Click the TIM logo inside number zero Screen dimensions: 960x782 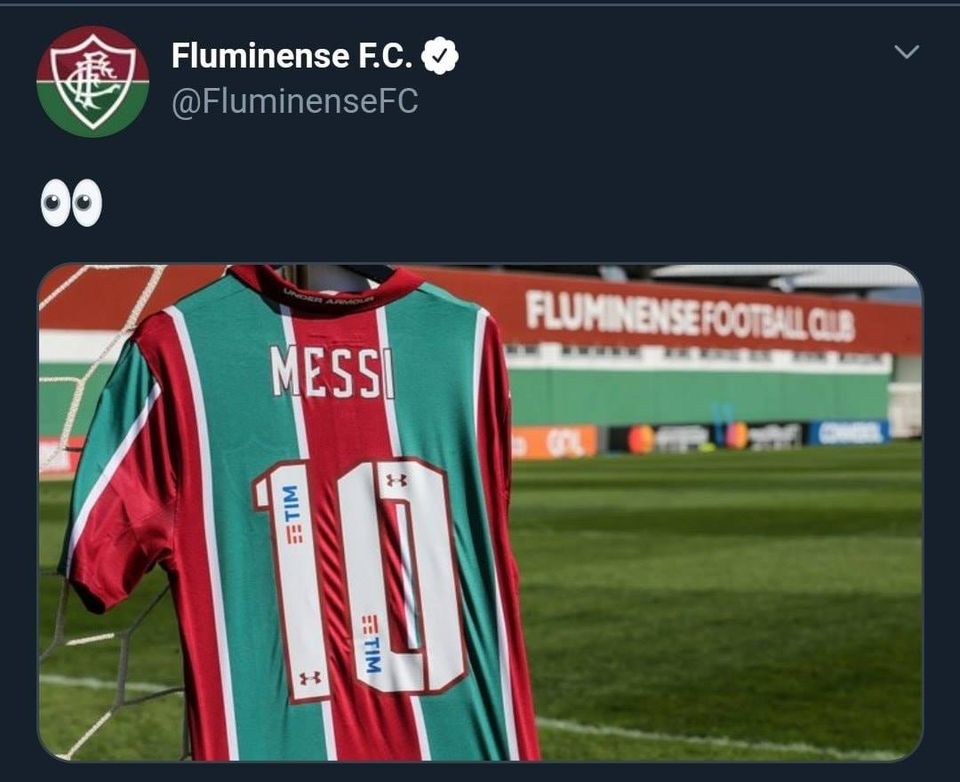[x=372, y=644]
